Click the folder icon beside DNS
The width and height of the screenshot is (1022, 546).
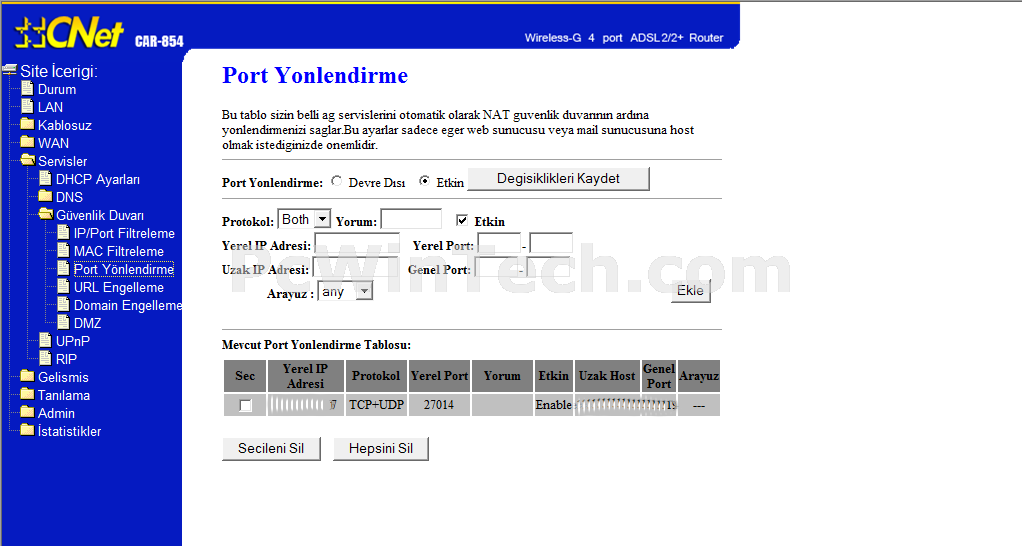tap(45, 196)
